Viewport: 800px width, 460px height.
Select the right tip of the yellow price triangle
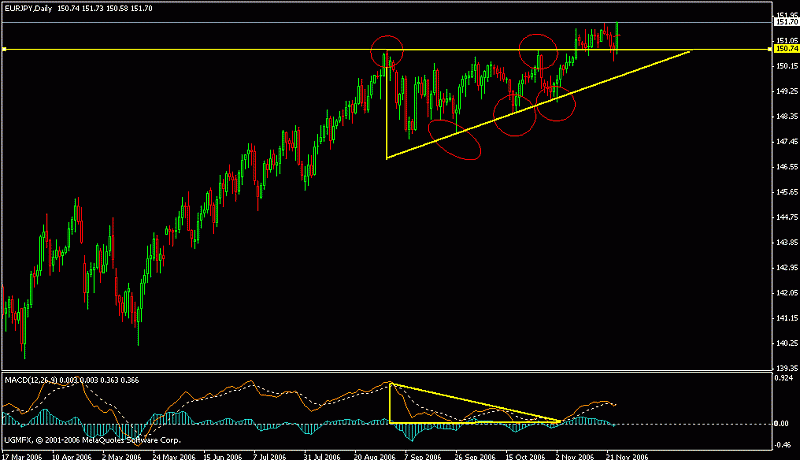[x=690, y=50]
